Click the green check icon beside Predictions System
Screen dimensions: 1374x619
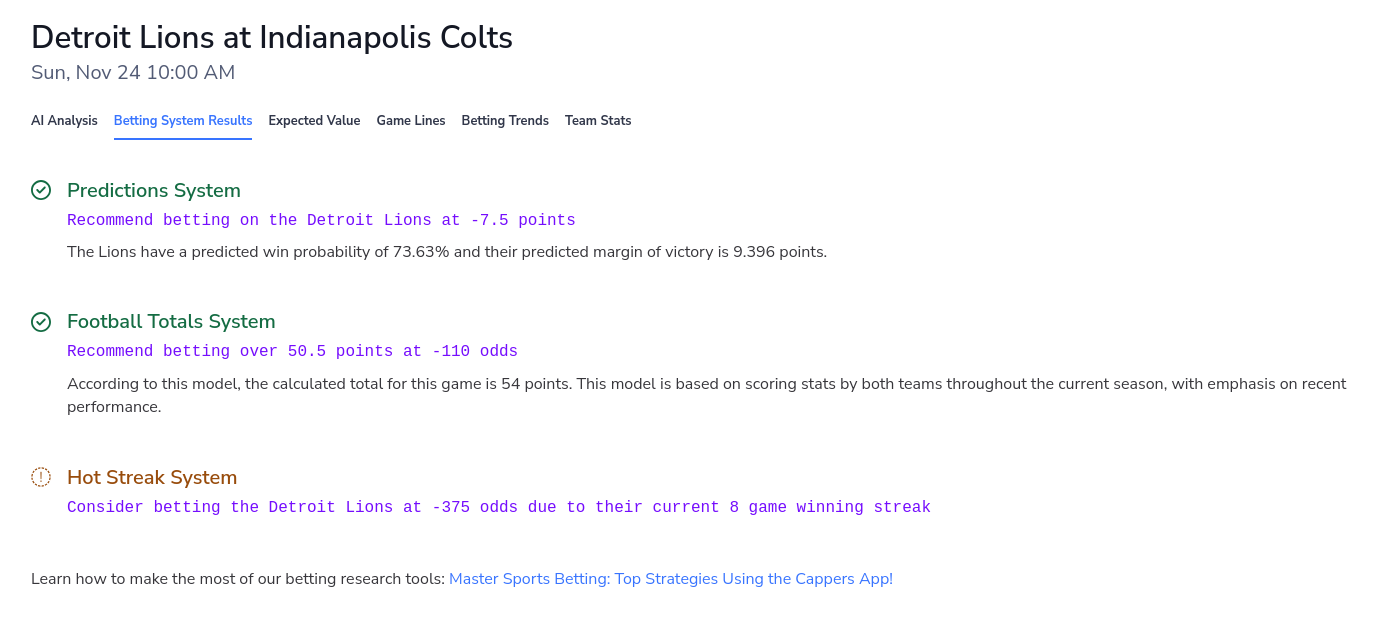[x=41, y=189]
